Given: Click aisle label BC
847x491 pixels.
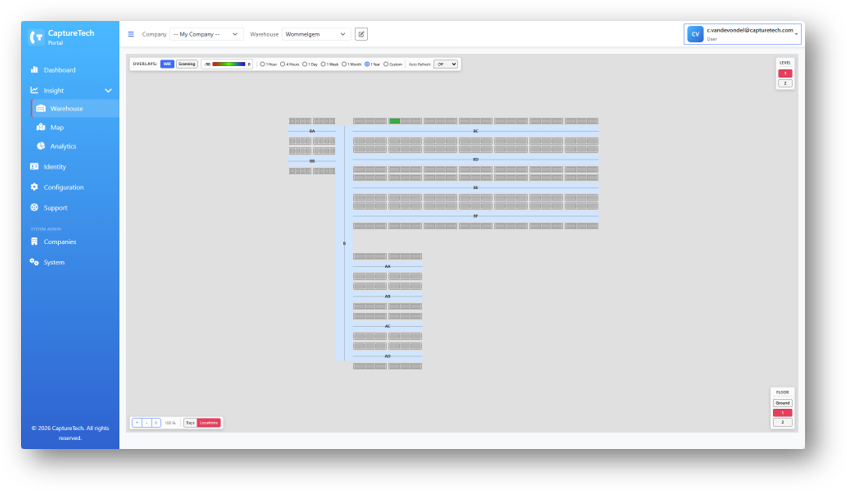Looking at the screenshot, I should pos(475,131).
